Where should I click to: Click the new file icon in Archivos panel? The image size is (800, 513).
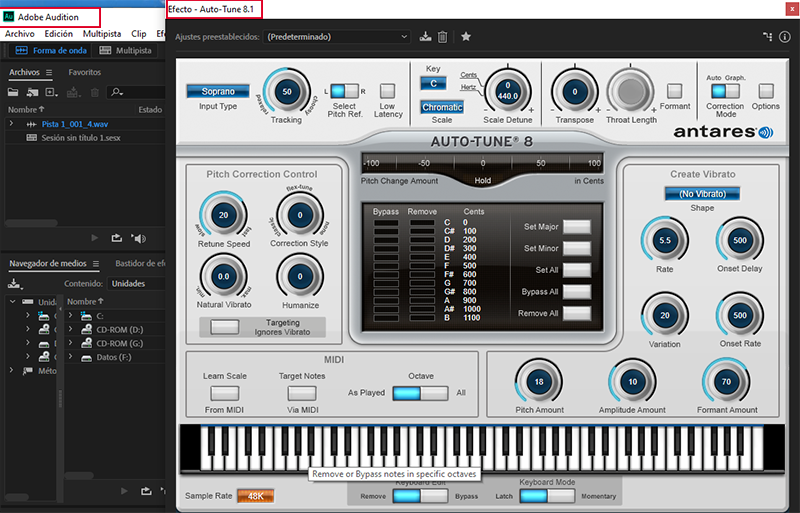pyautogui.click(x=52, y=92)
